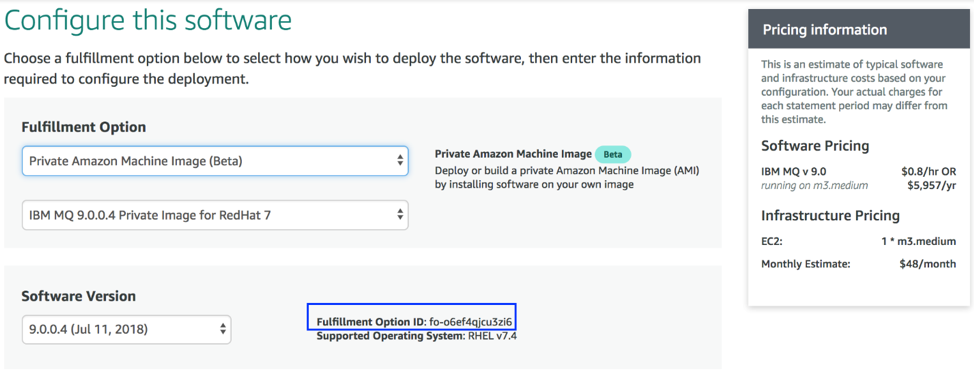
Task: Click the EC2: label
Action: point(773,241)
